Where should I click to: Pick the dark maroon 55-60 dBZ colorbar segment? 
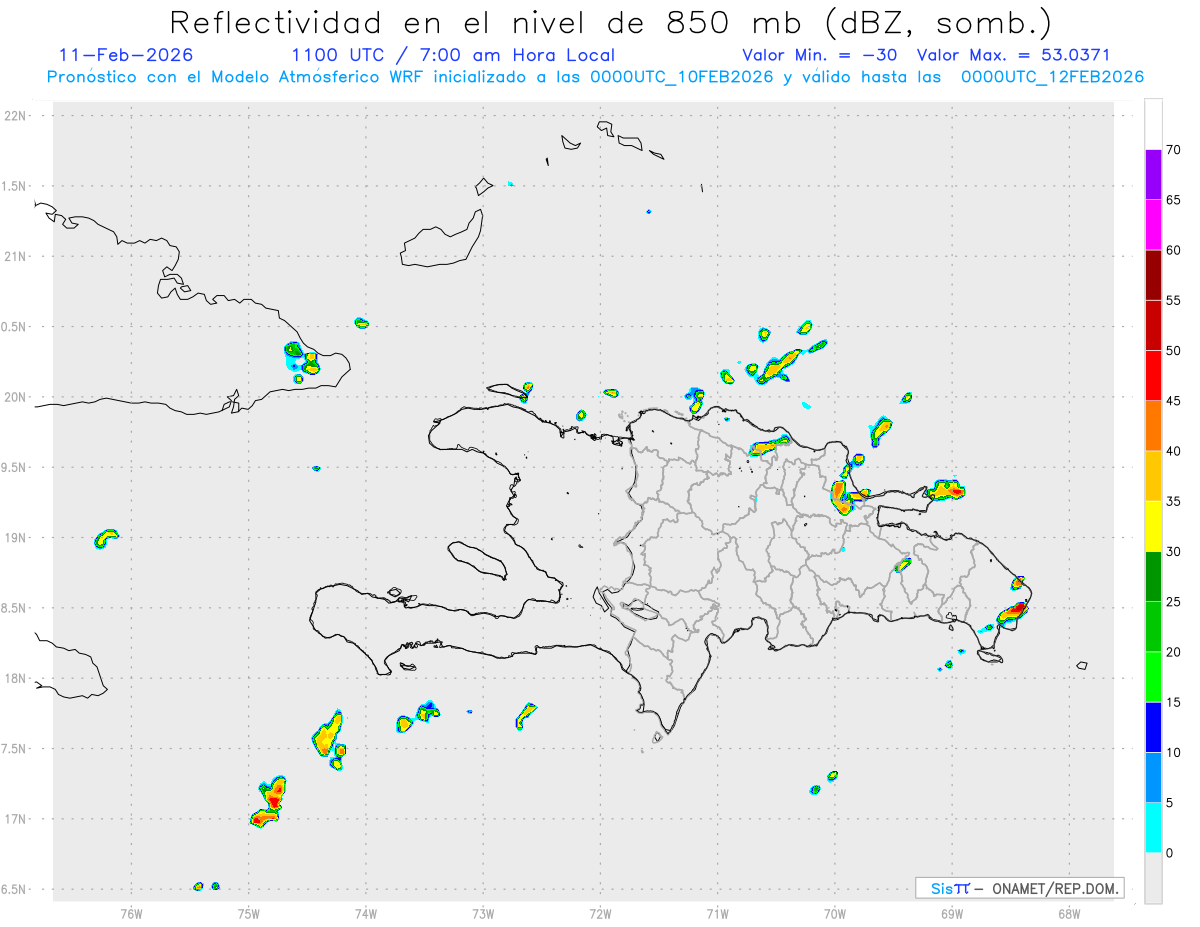(1153, 275)
